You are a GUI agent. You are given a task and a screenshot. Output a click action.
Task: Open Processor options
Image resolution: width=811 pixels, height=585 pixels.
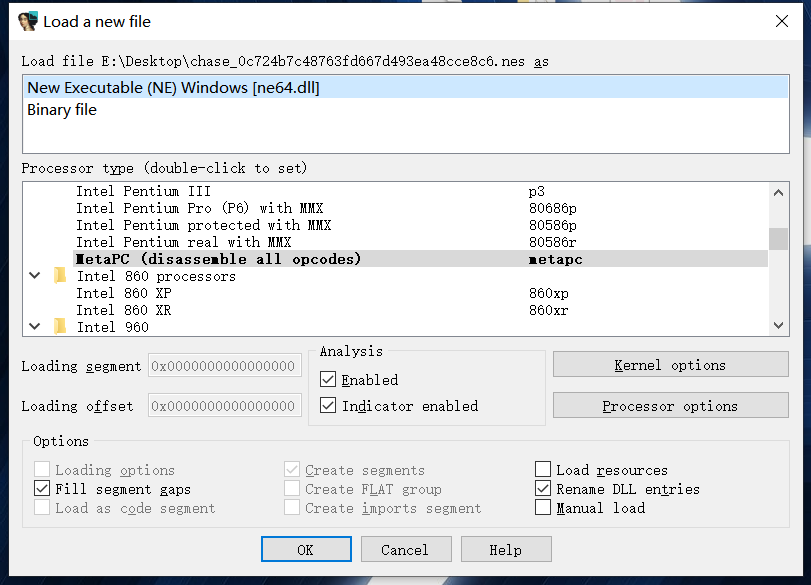(670, 406)
